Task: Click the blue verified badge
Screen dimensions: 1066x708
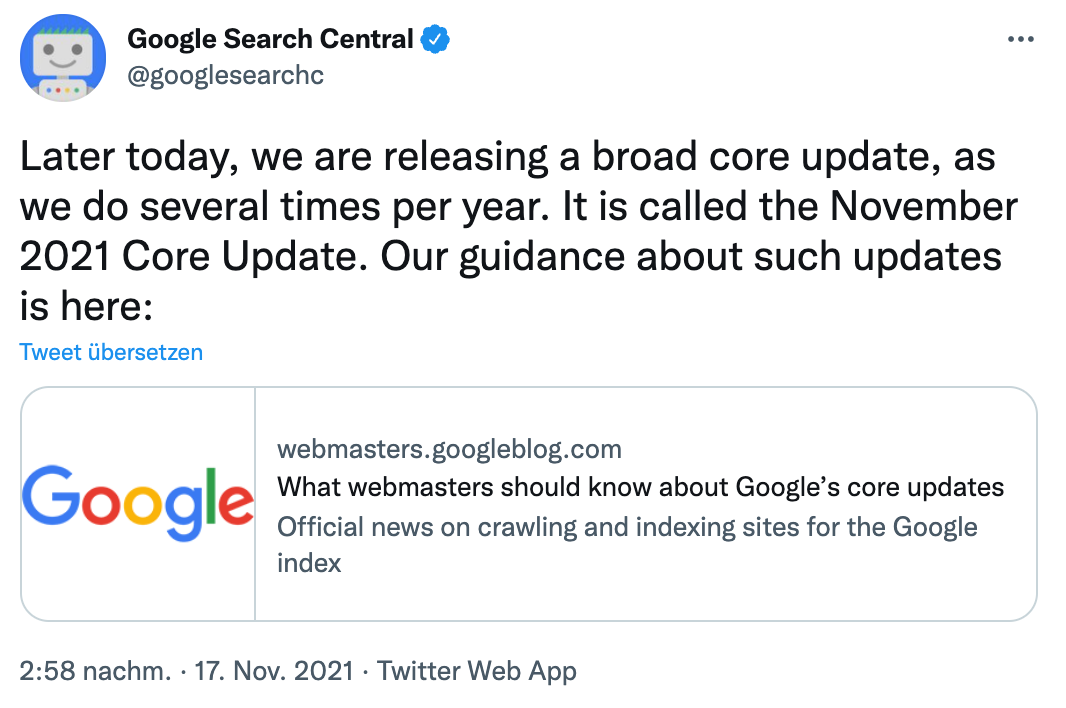Action: 435,40
